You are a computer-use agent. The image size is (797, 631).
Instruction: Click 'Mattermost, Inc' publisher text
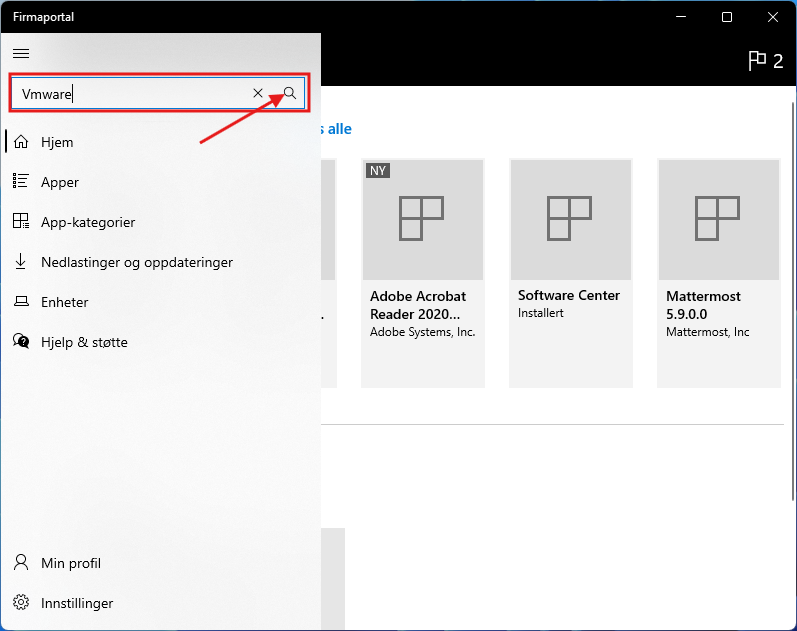click(x=708, y=332)
